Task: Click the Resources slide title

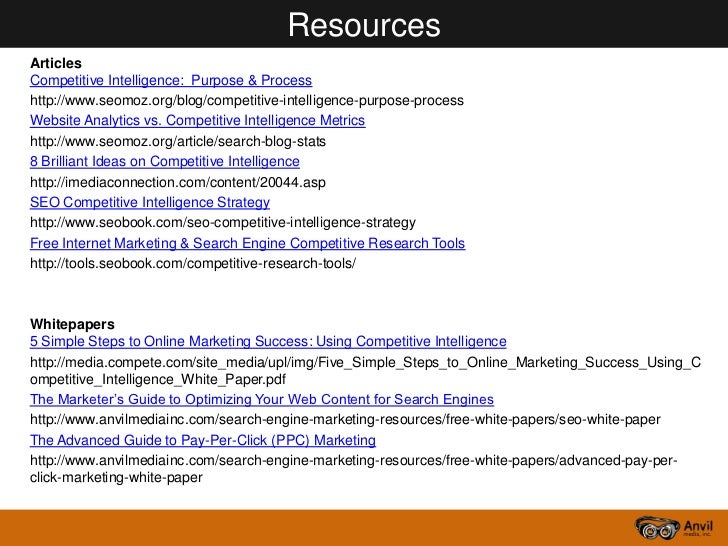Action: [364, 25]
